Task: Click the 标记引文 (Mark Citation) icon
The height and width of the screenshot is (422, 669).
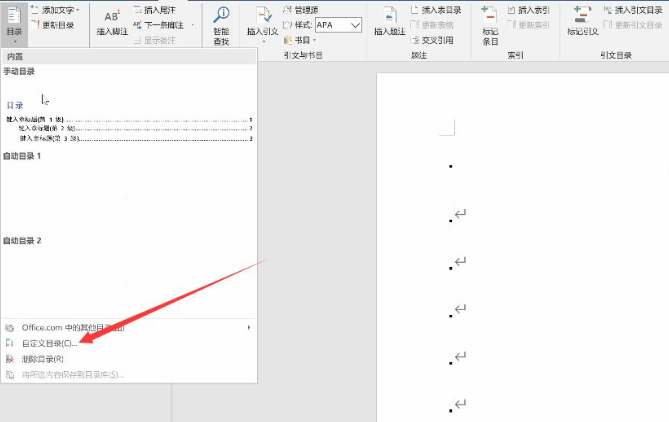Action: 583,20
